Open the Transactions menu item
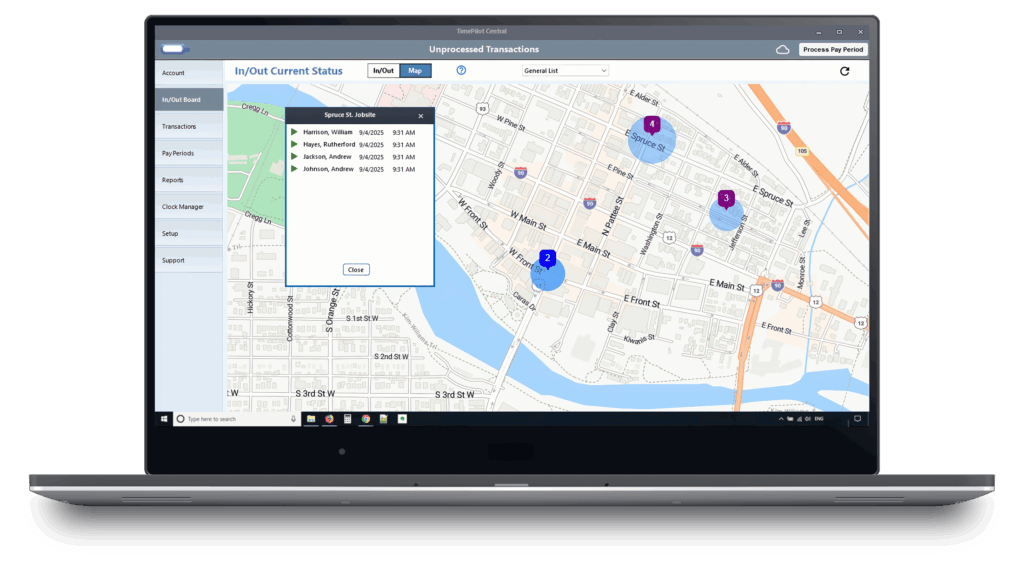1024x568 pixels. 179,127
